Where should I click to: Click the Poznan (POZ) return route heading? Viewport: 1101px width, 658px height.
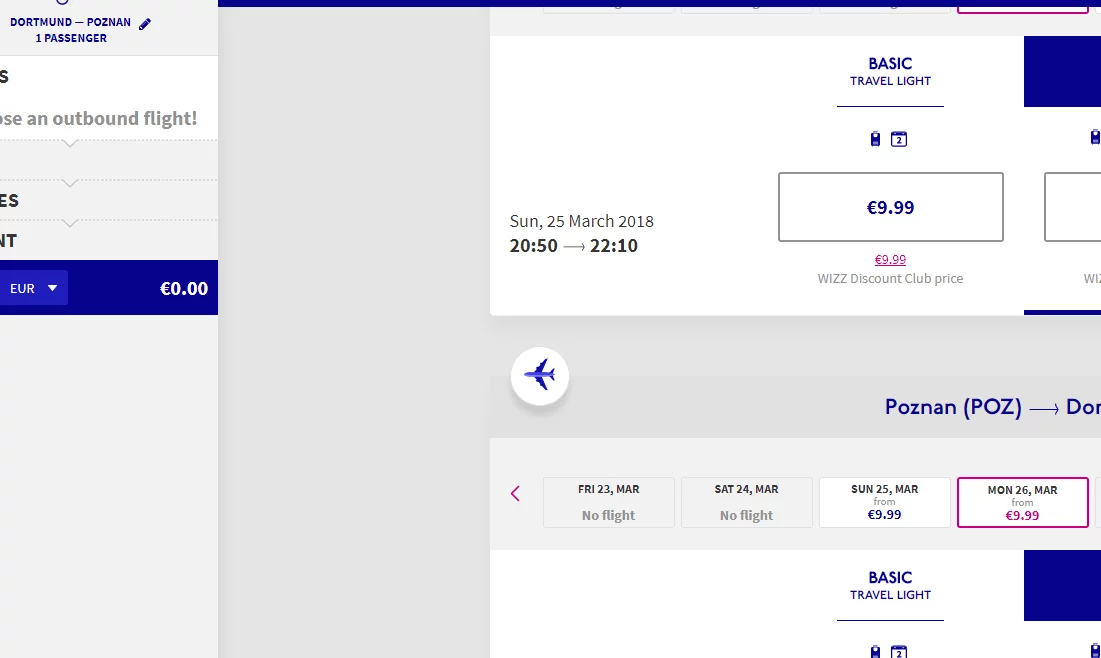click(952, 407)
